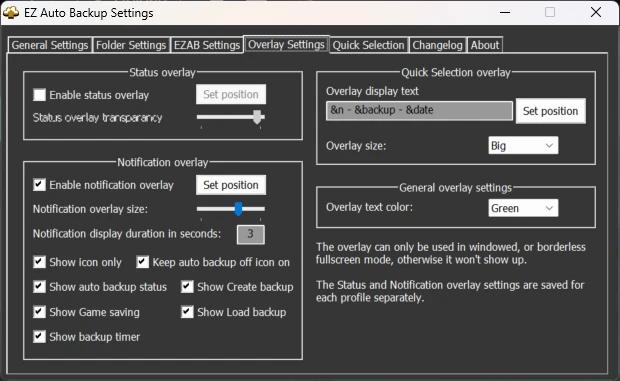Close the EZ Auto Backup Settings window
Image resolution: width=620 pixels, height=381 pixels.
(x=596, y=12)
